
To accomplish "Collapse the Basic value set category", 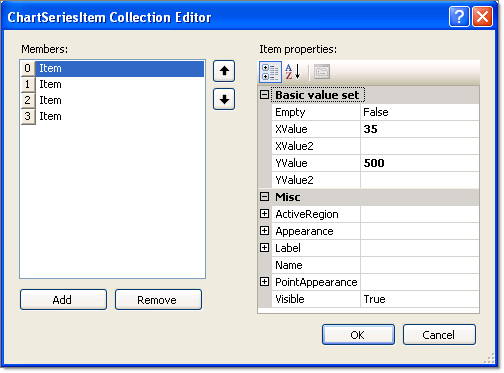I will click(264, 95).
